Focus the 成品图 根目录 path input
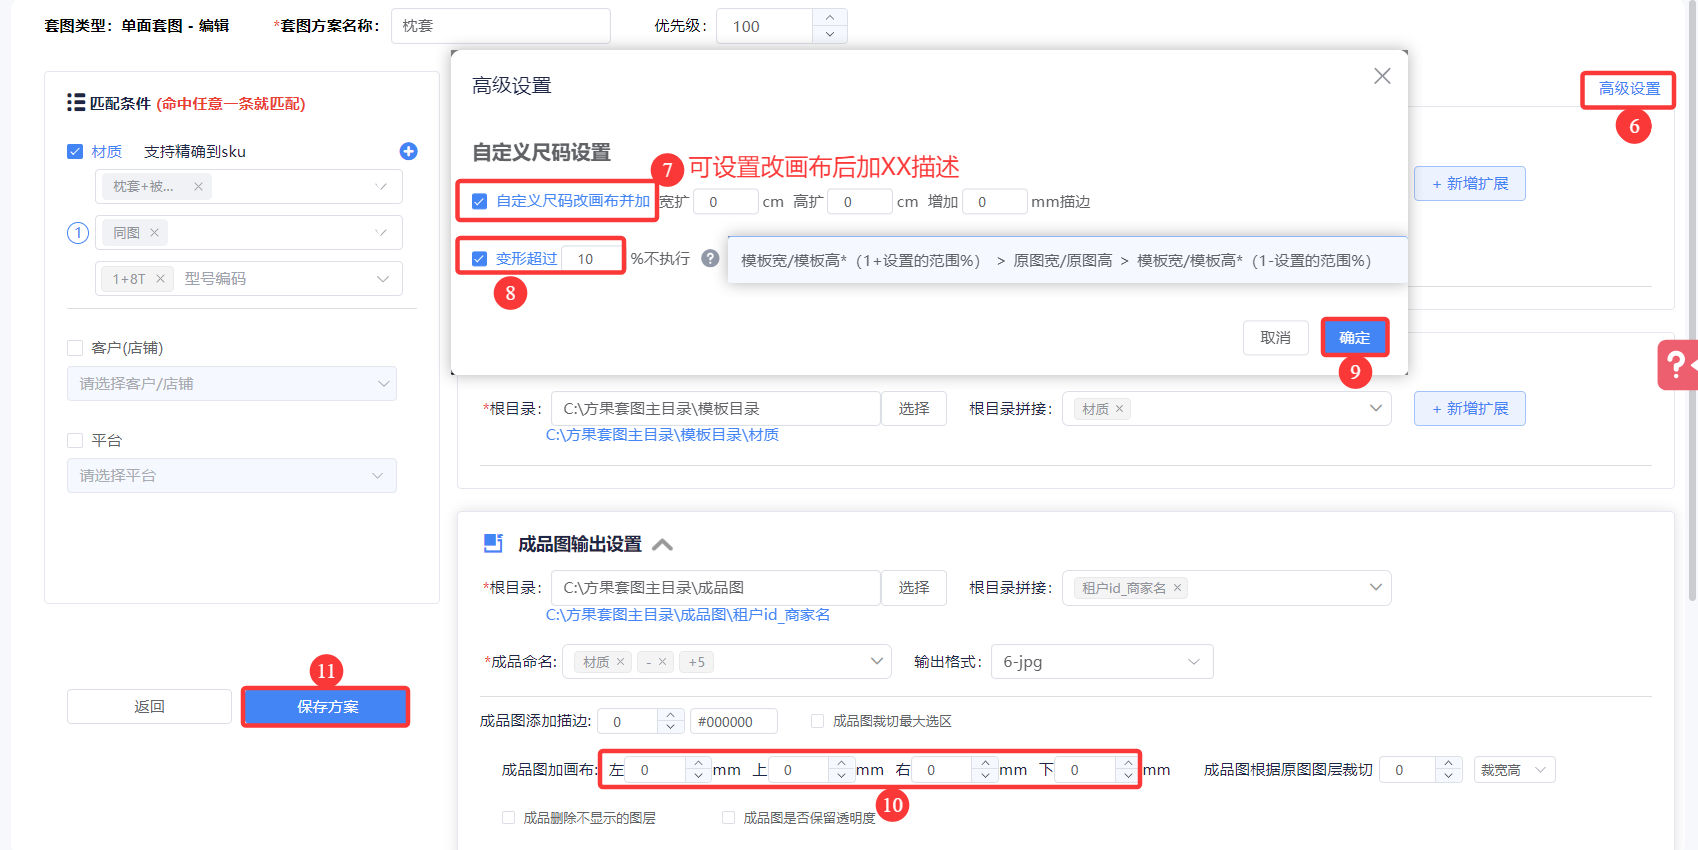1698x850 pixels. coord(716,588)
